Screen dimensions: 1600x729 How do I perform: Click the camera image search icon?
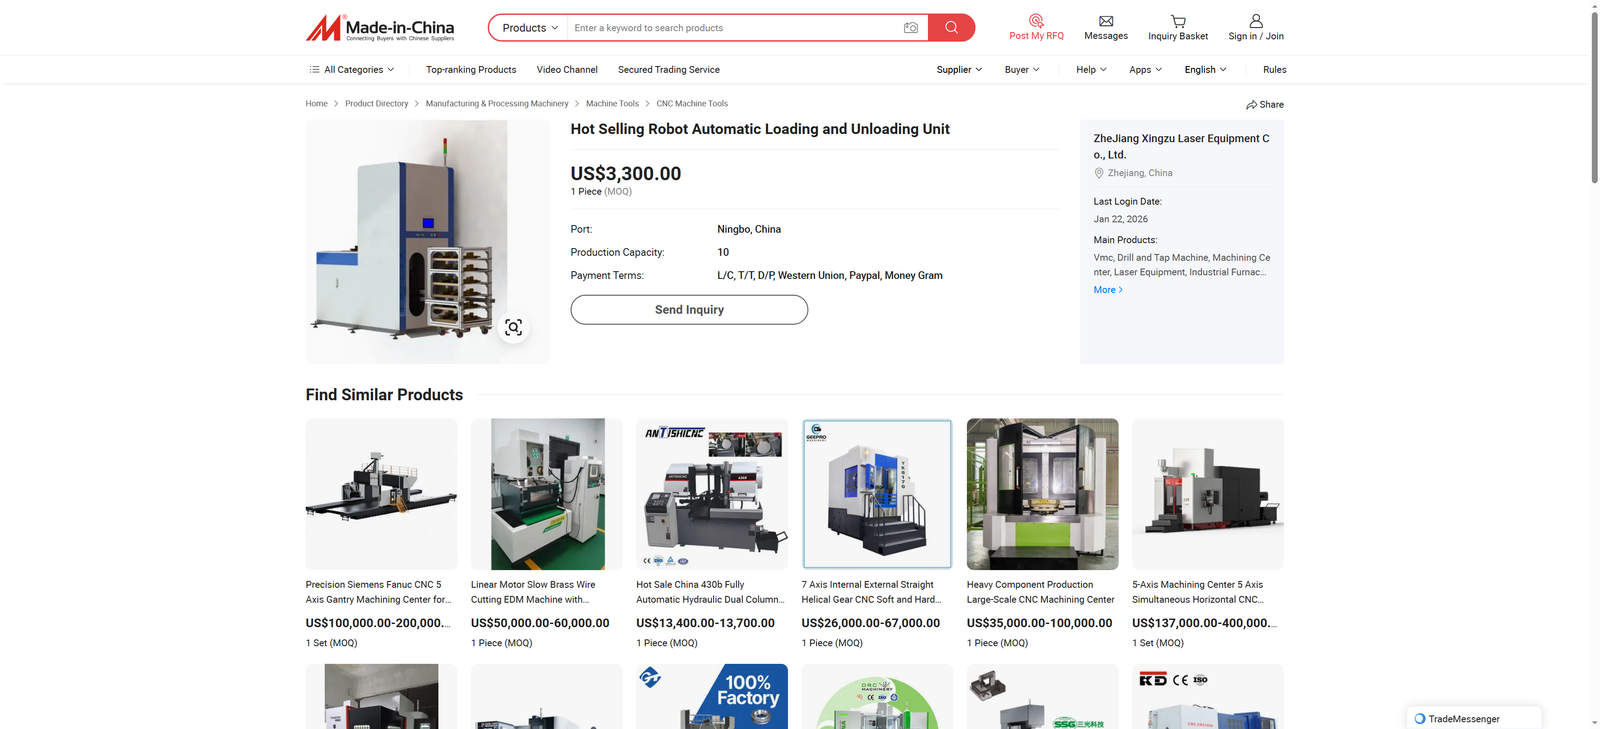tap(910, 28)
